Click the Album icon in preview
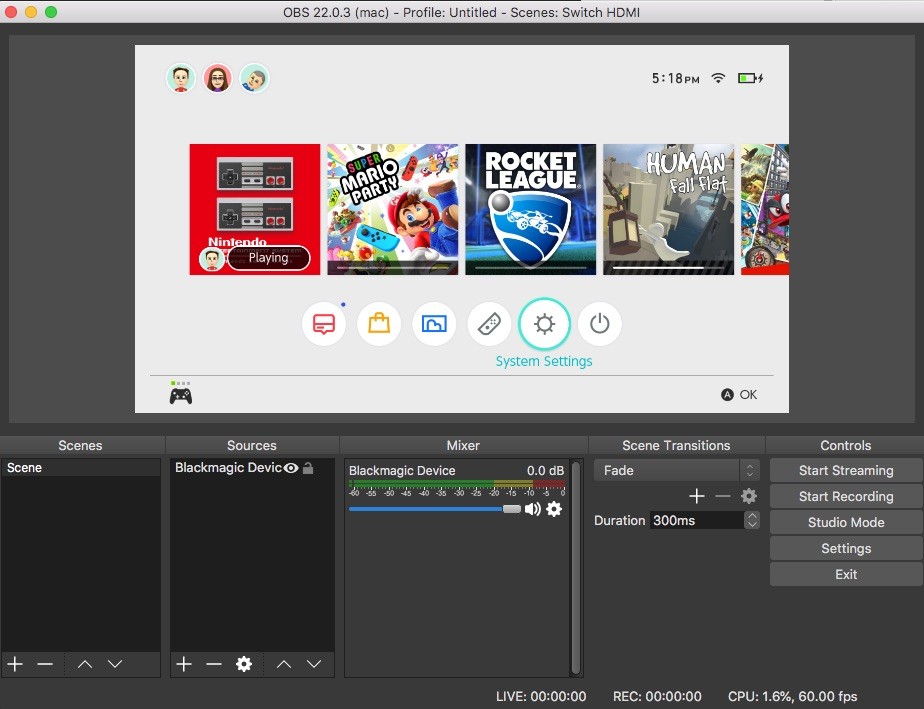This screenshot has width=924, height=709. click(434, 324)
